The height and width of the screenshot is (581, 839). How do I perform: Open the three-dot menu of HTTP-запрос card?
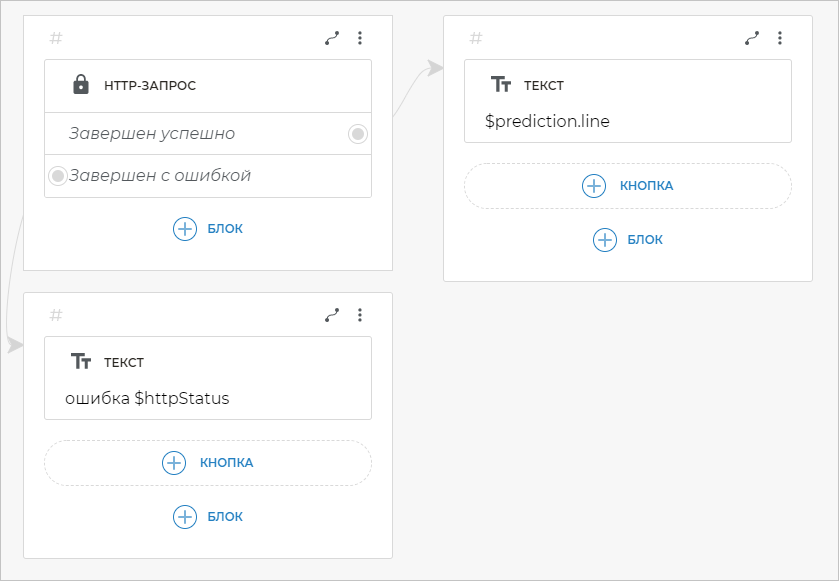pos(360,38)
